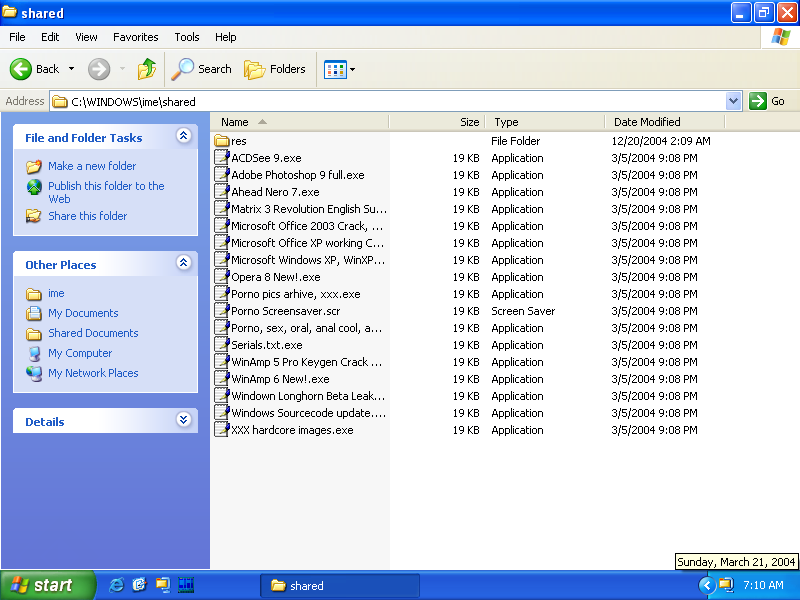
Task: Open the Views icon in toolbar
Action: point(335,69)
